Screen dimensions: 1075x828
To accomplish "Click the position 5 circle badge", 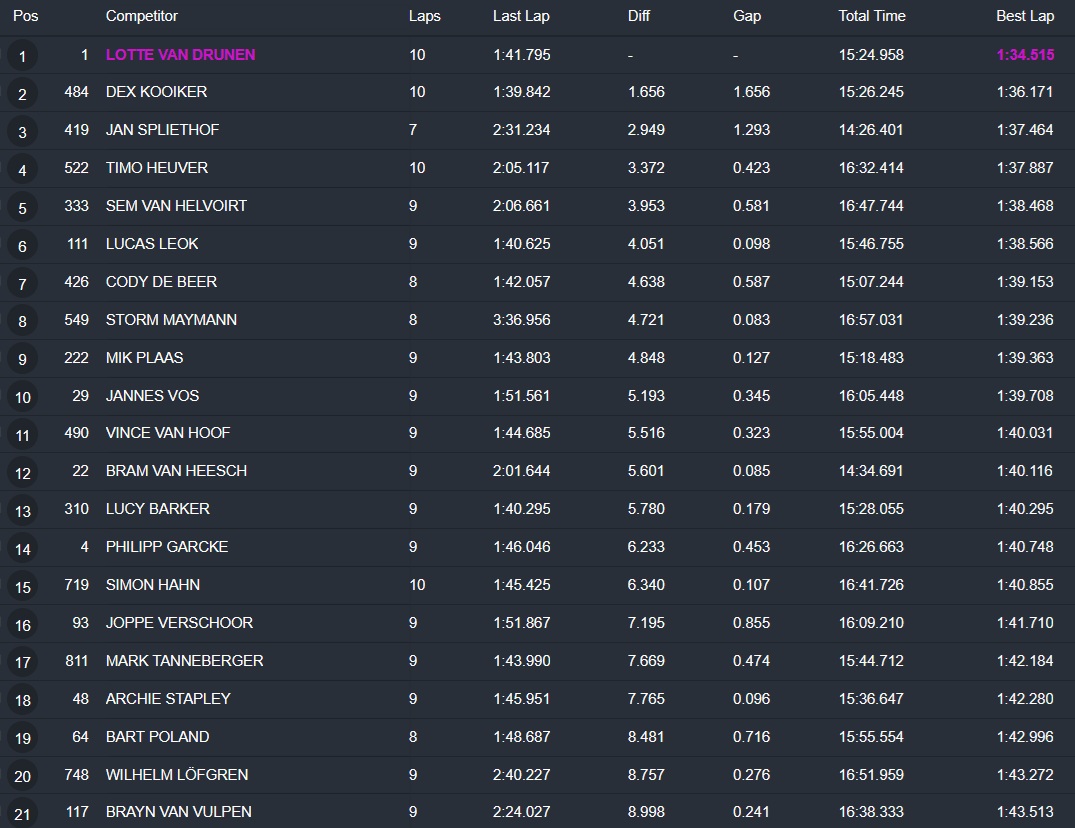I will [22, 208].
